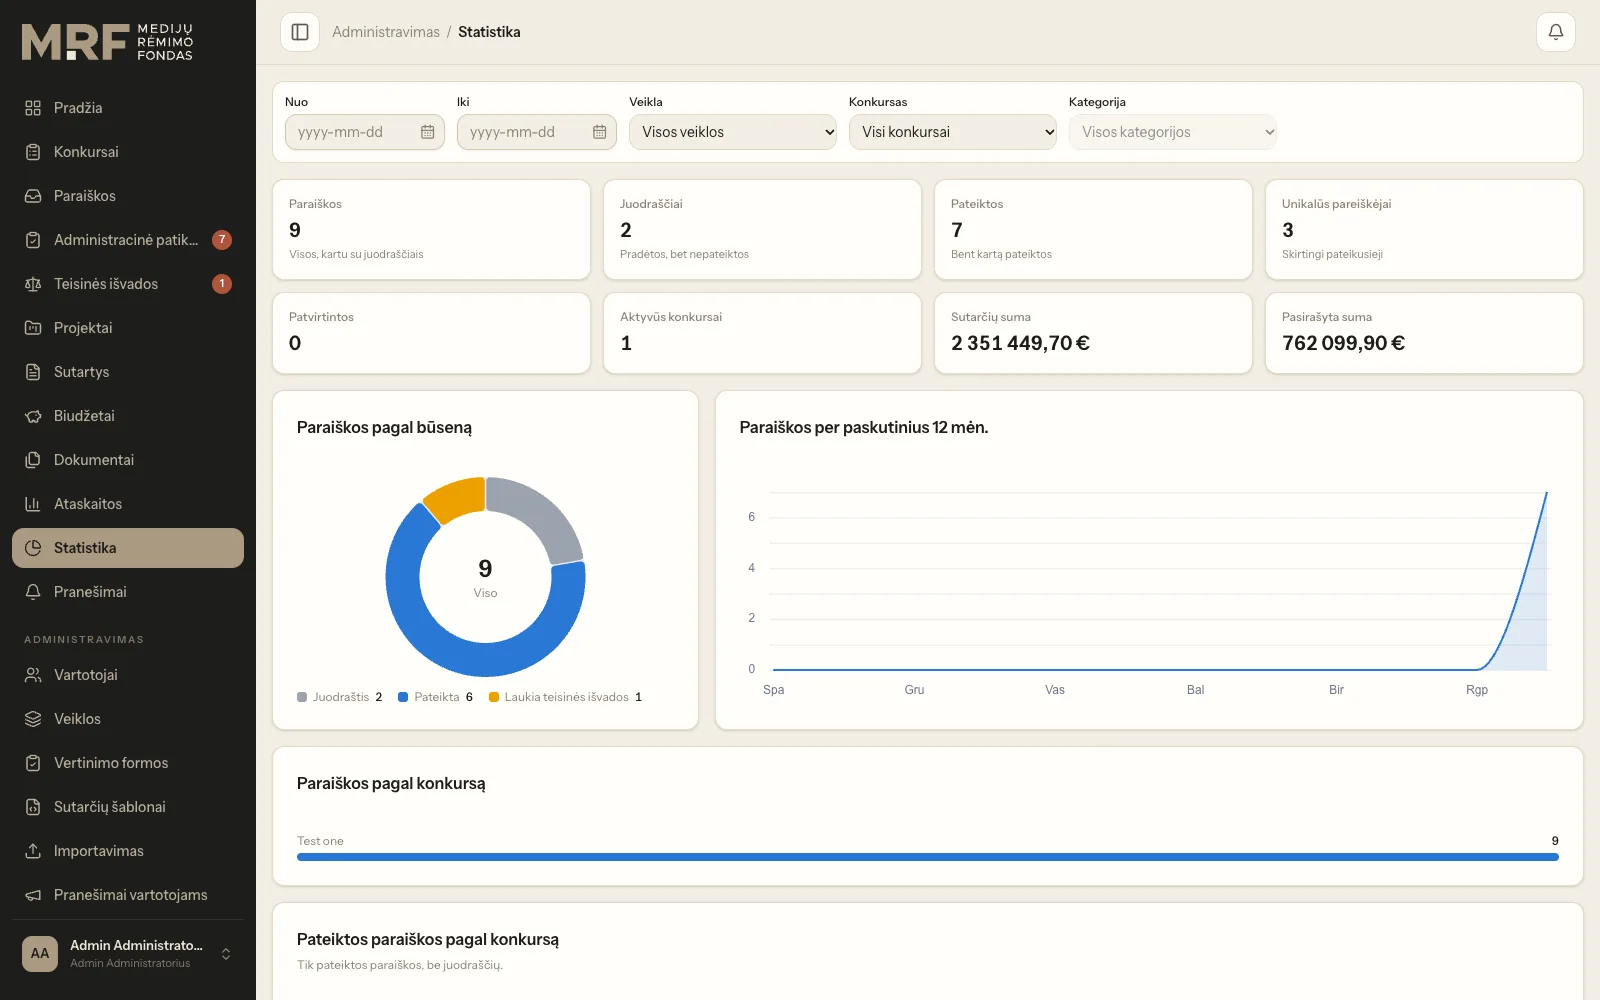
Task: Click the Paraiškos inbox icon
Action: click(x=33, y=196)
